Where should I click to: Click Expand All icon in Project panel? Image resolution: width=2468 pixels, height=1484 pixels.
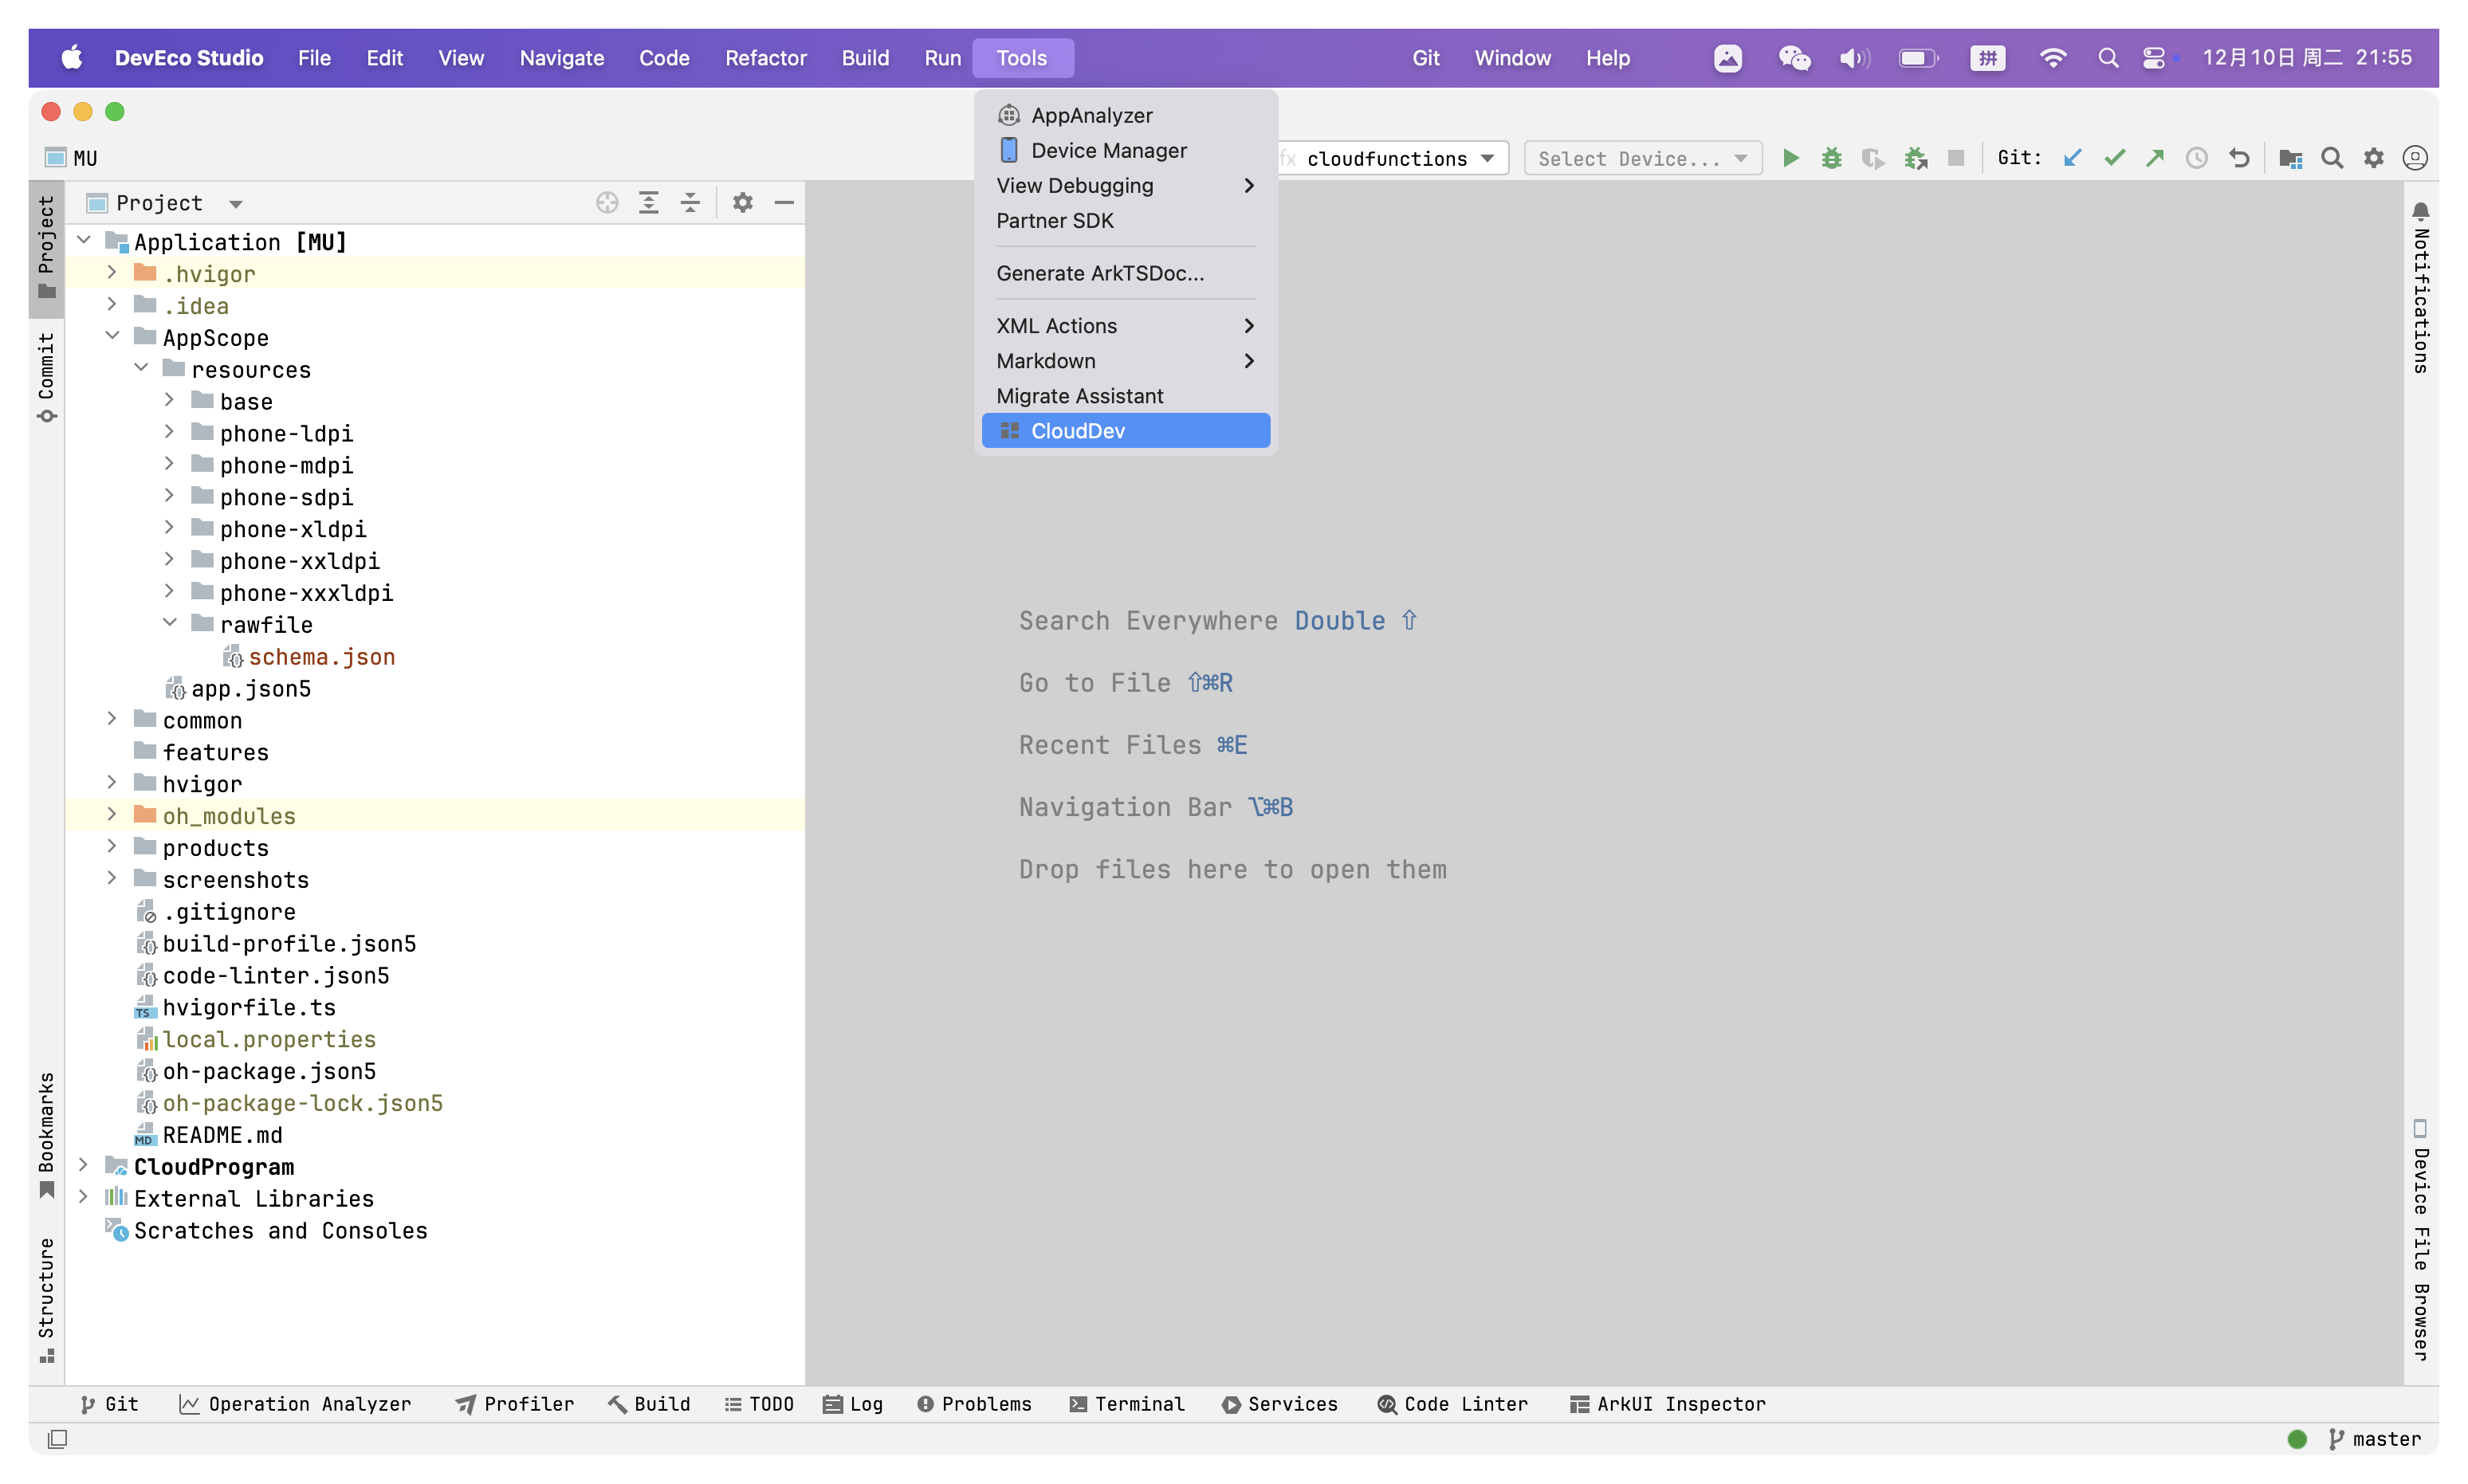649,203
